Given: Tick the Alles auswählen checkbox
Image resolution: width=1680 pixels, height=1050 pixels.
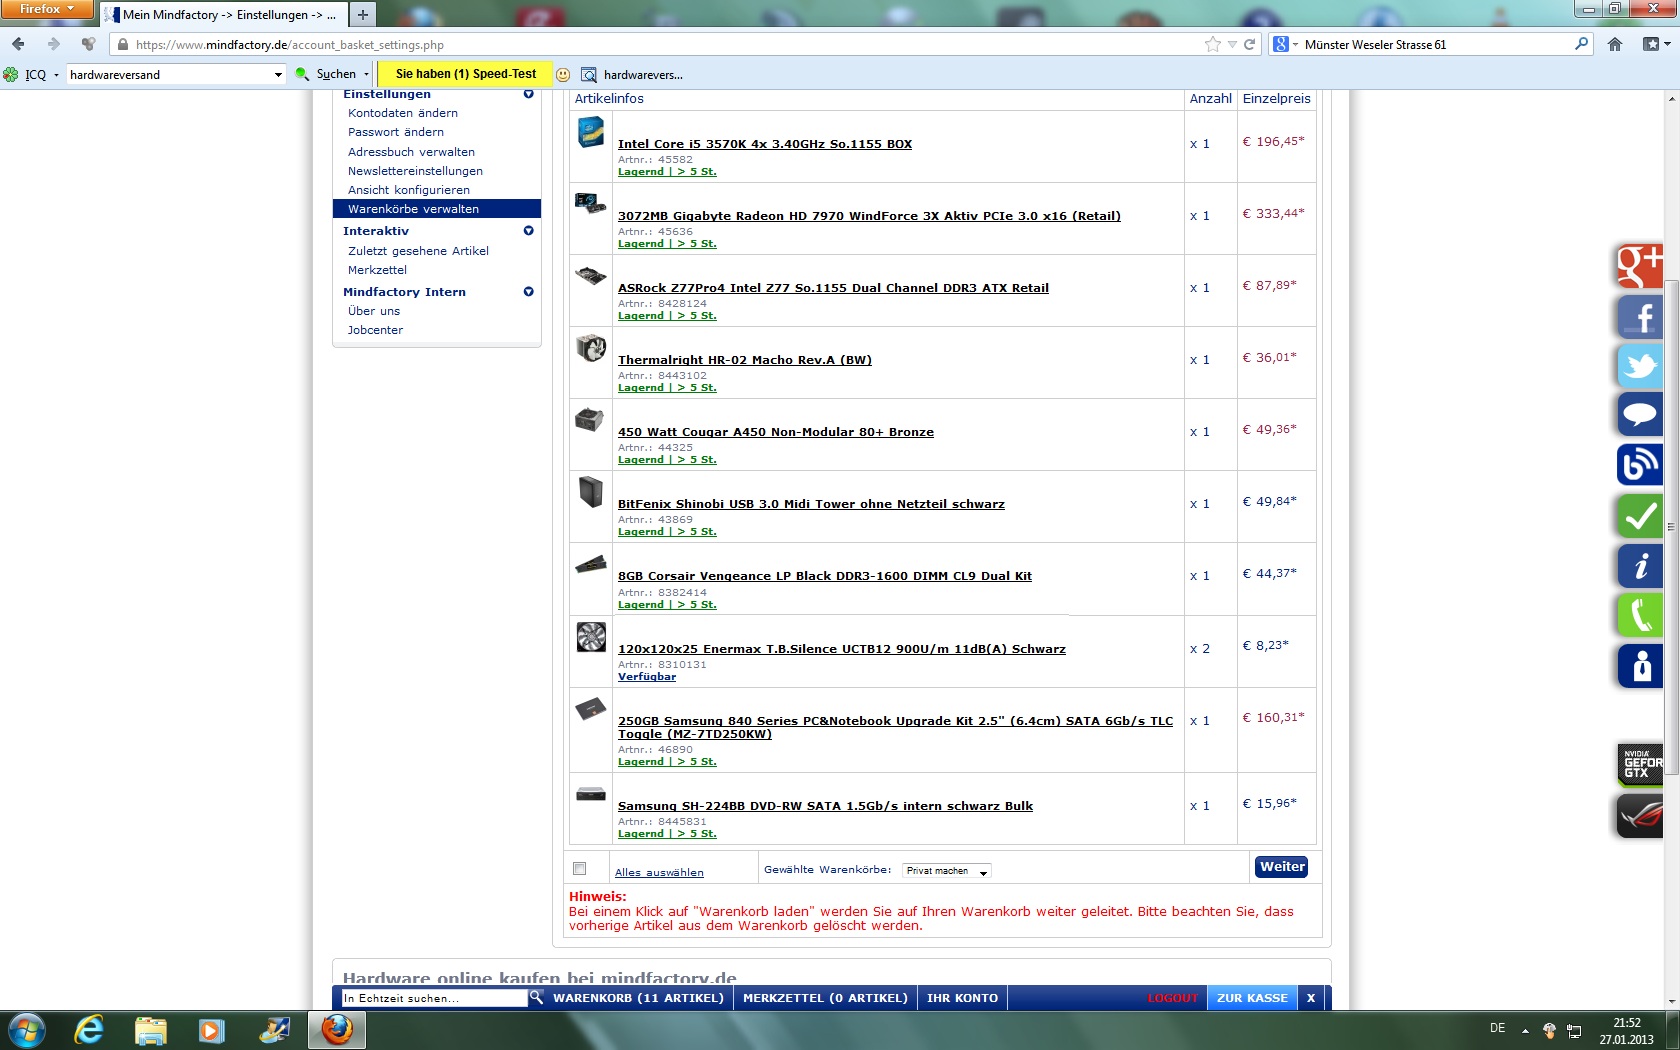Looking at the screenshot, I should tap(580, 869).
